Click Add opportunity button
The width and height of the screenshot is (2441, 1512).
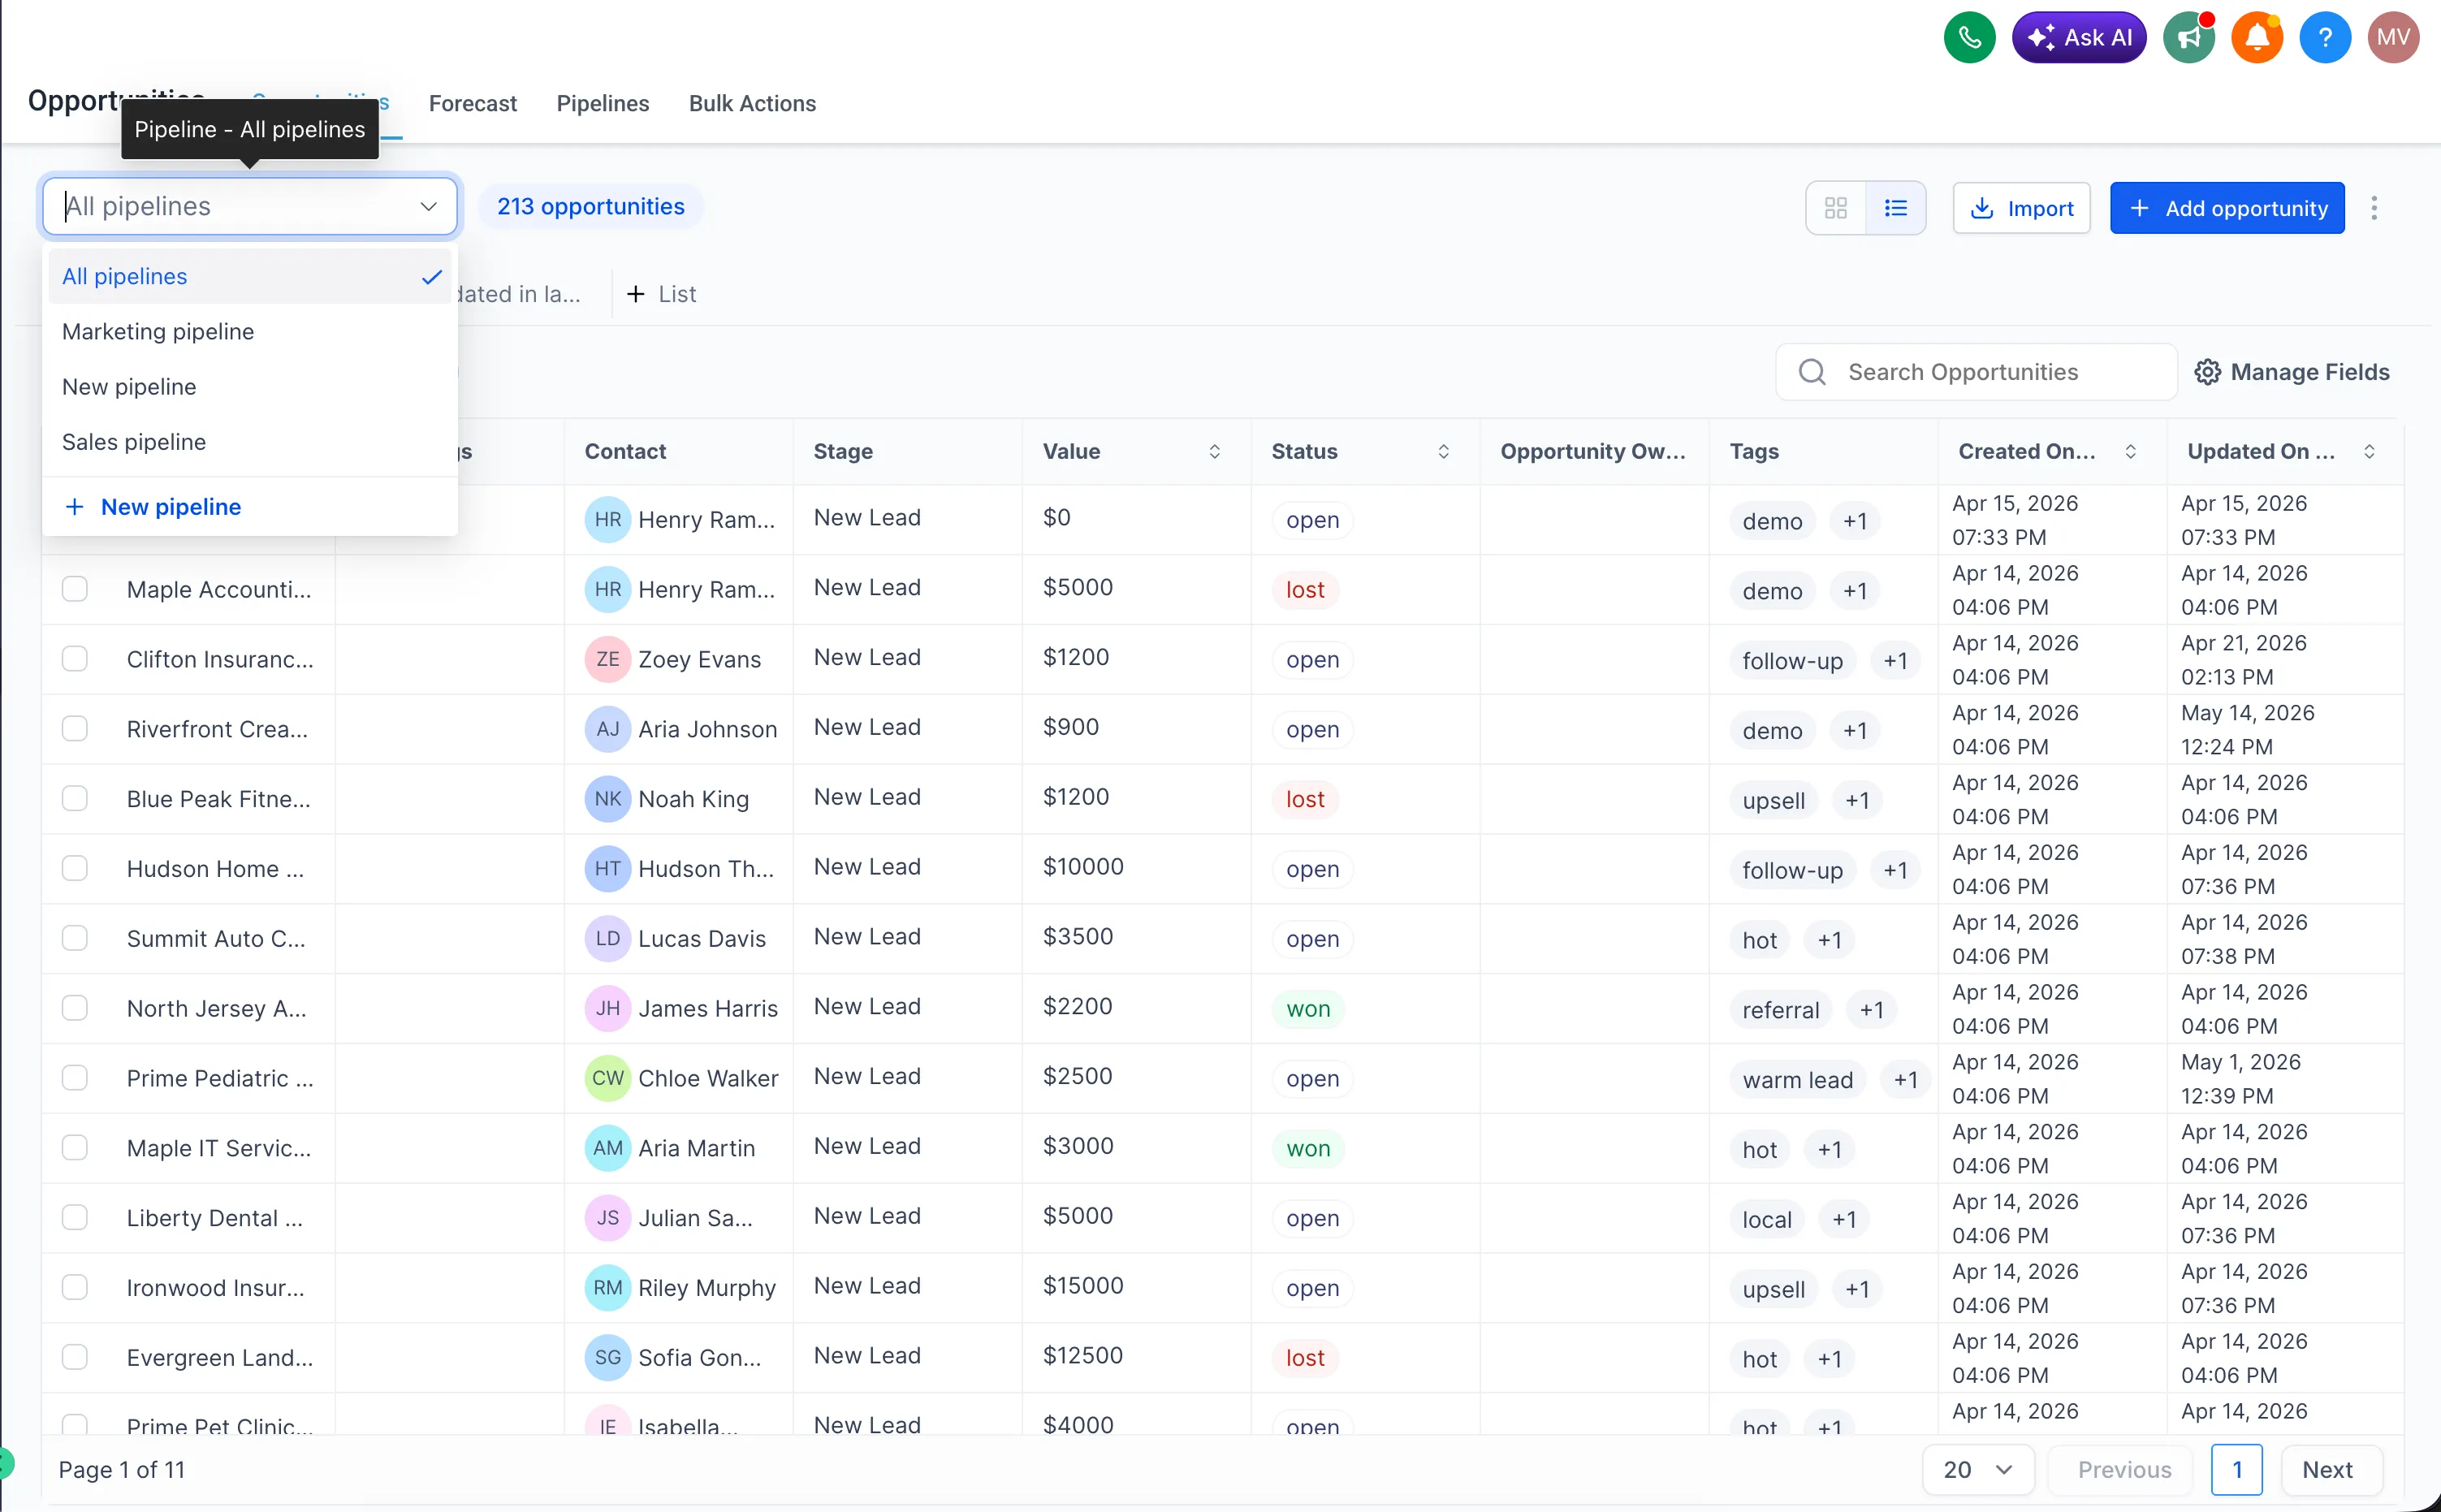[2227, 208]
